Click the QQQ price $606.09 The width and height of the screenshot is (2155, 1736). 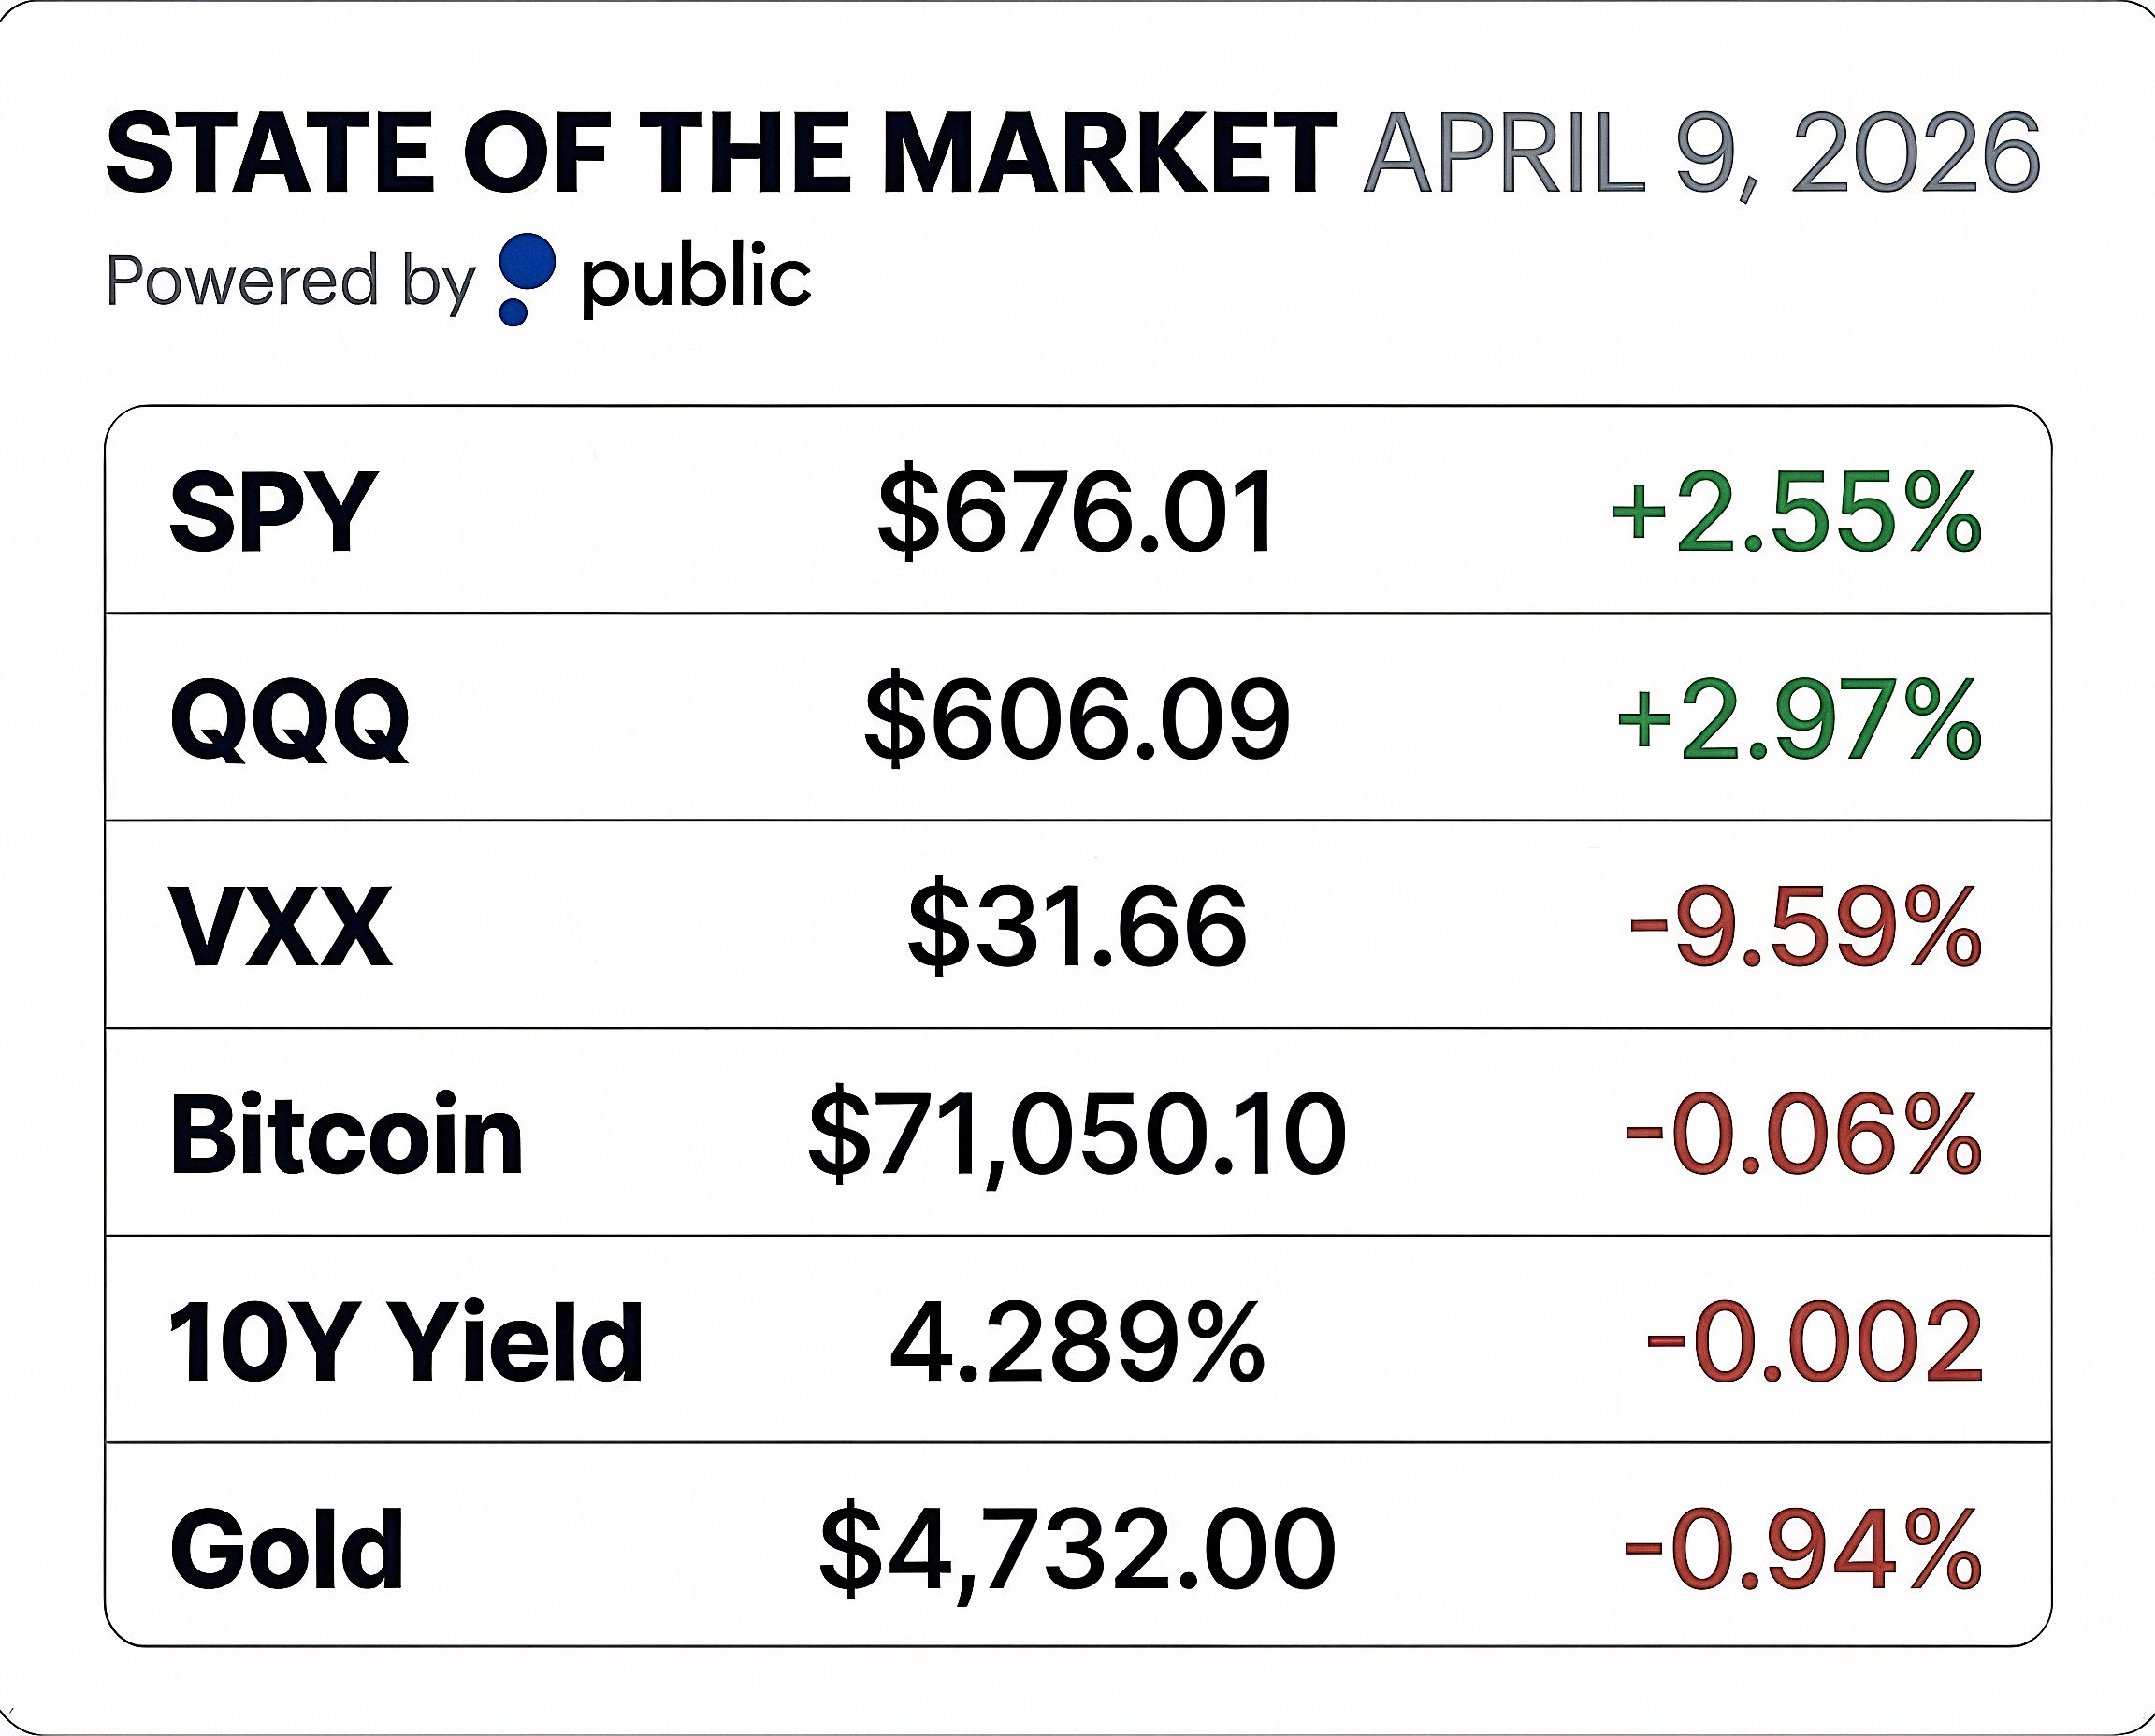point(1077,720)
